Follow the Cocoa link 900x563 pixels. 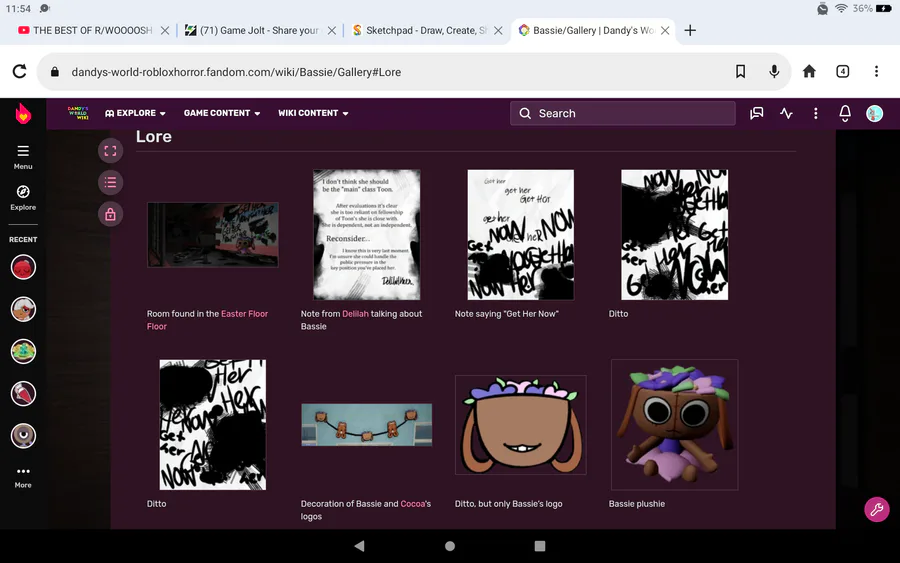pos(413,504)
